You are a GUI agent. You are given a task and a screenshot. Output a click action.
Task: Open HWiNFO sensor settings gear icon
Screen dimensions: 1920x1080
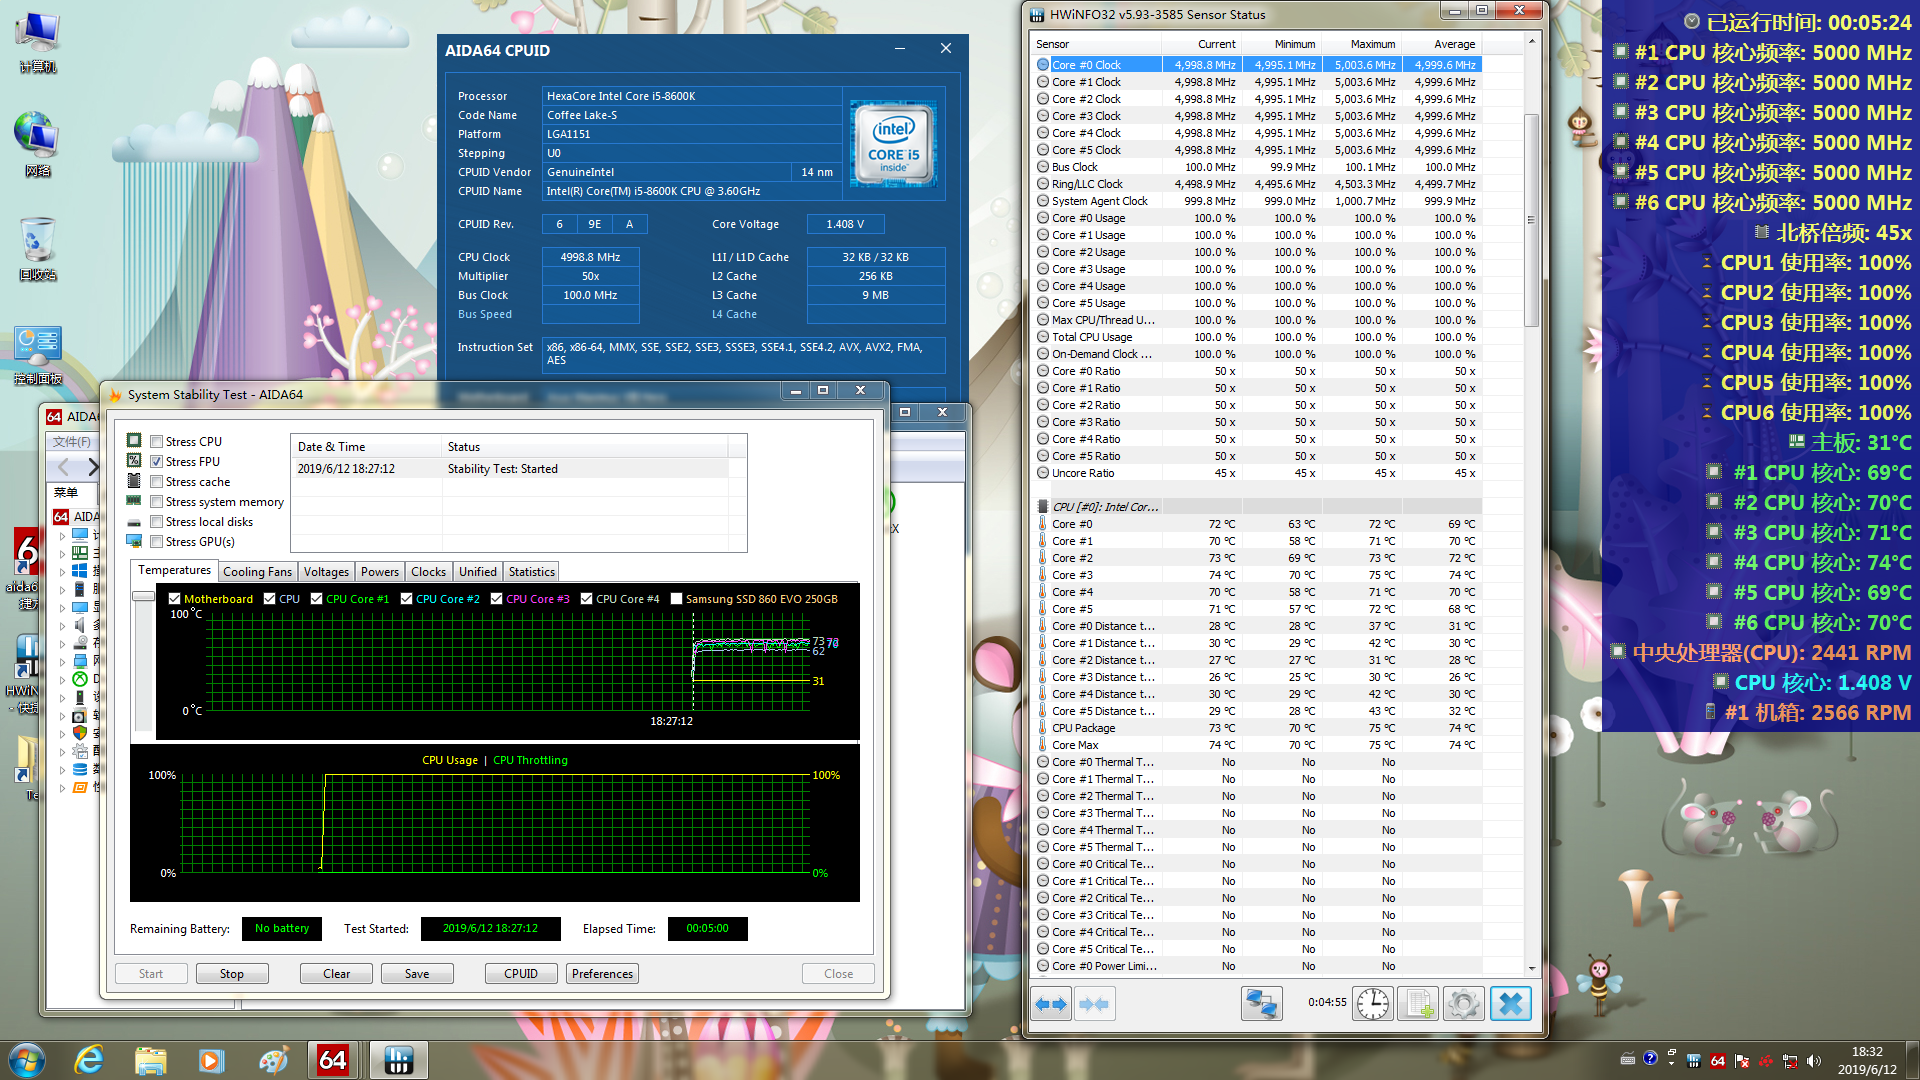[1463, 1003]
